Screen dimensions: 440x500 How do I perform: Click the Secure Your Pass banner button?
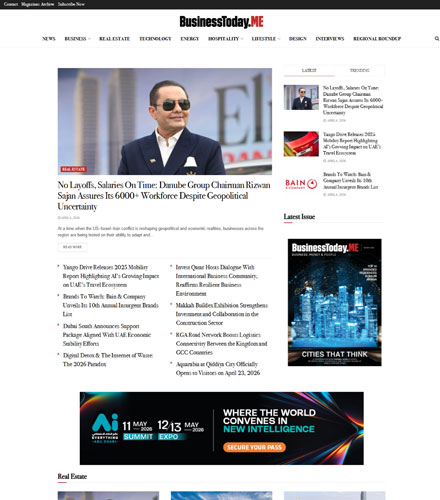point(254,447)
